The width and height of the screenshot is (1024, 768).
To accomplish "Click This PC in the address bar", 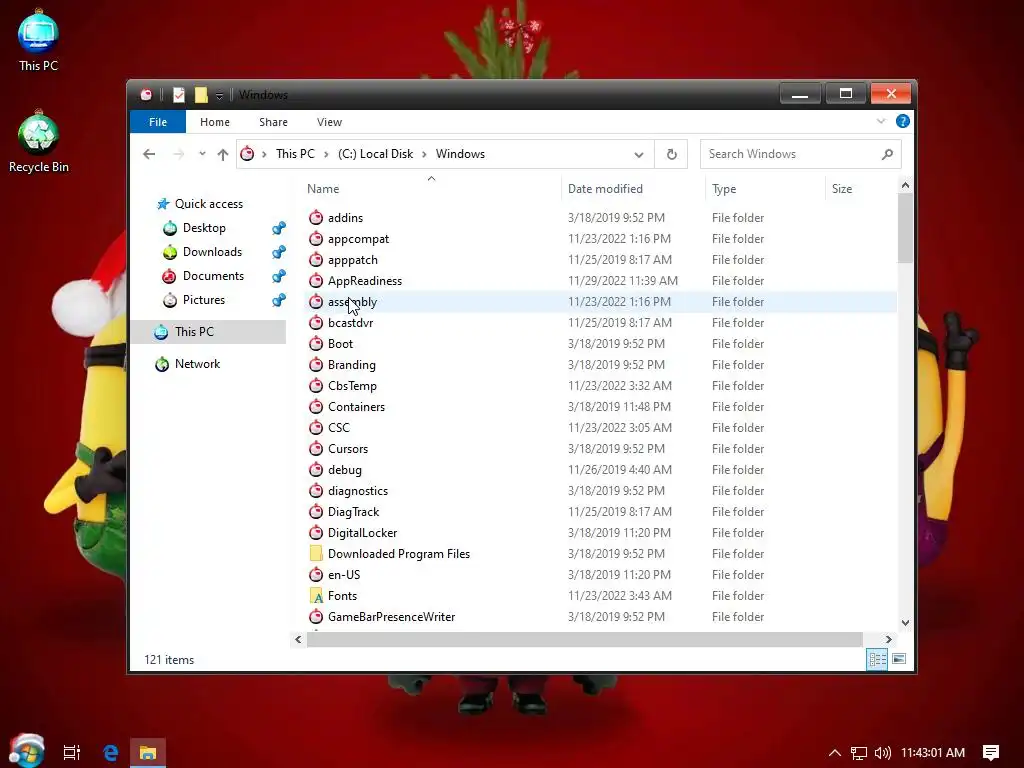I will (295, 154).
